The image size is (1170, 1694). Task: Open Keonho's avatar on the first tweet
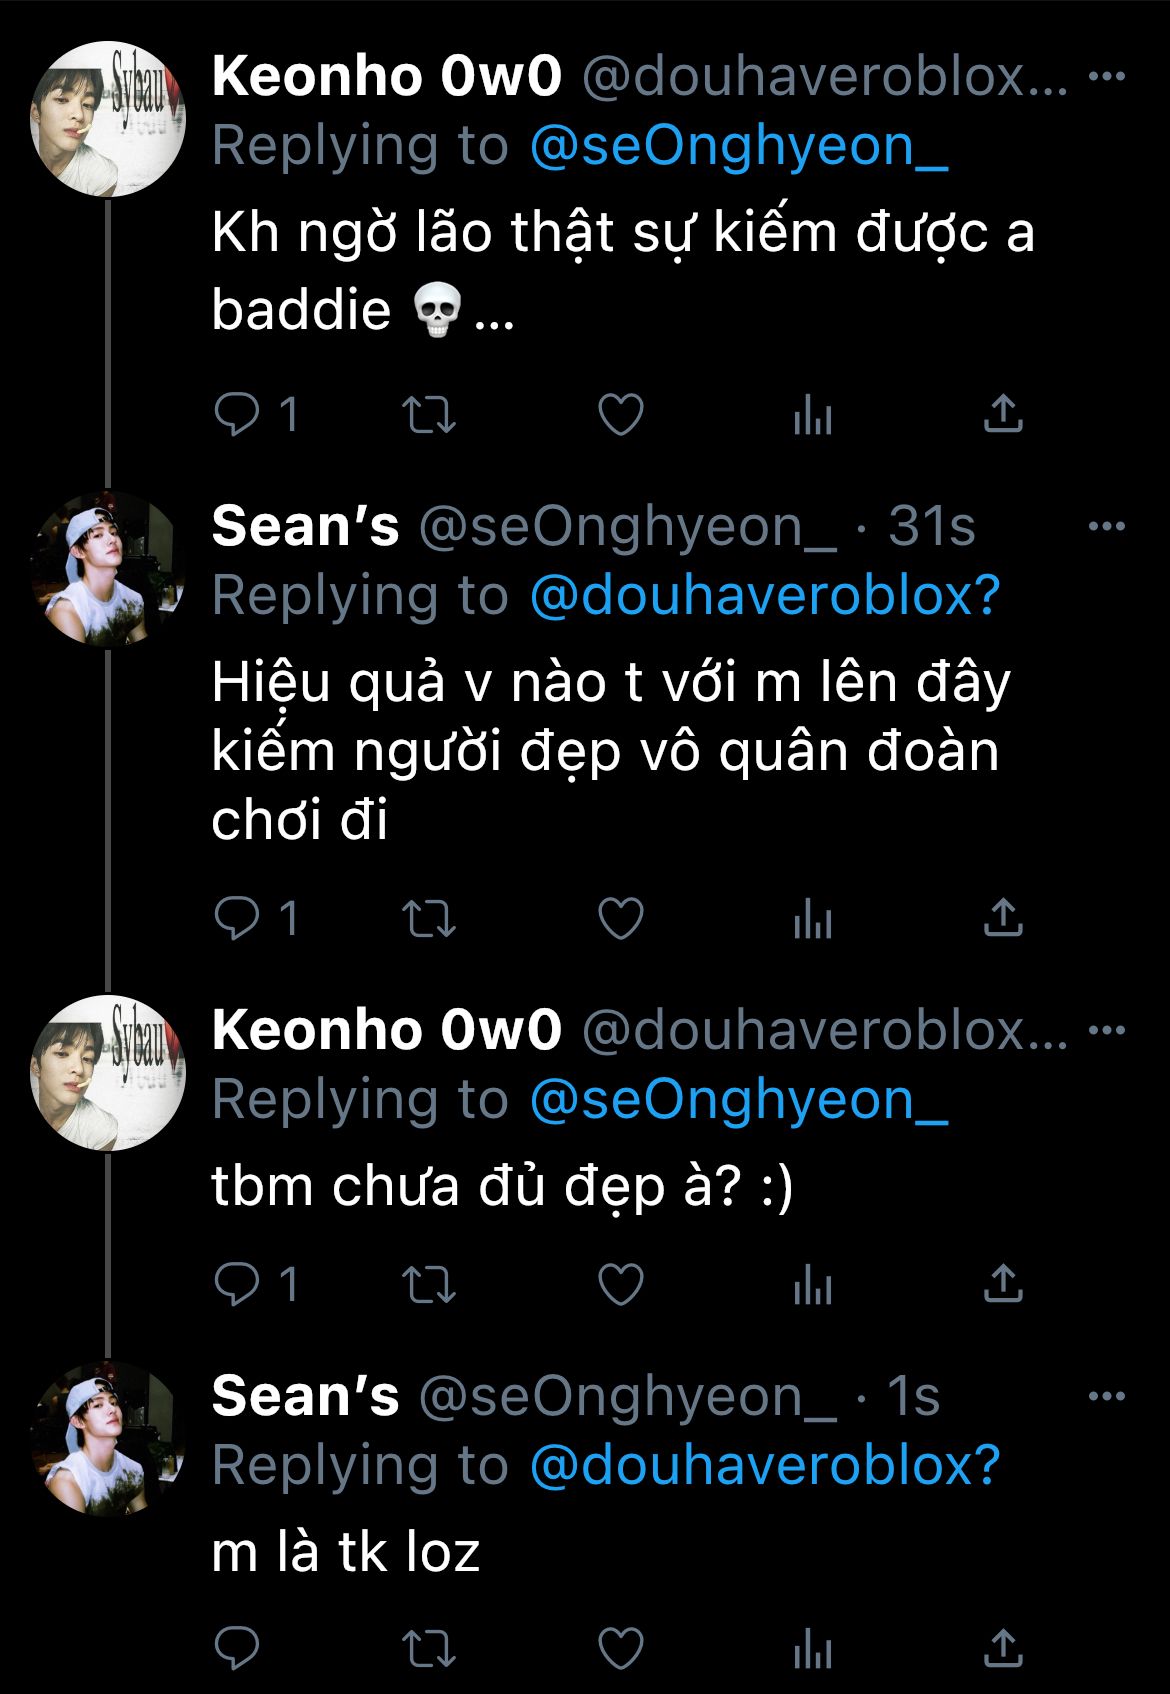[x=108, y=118]
